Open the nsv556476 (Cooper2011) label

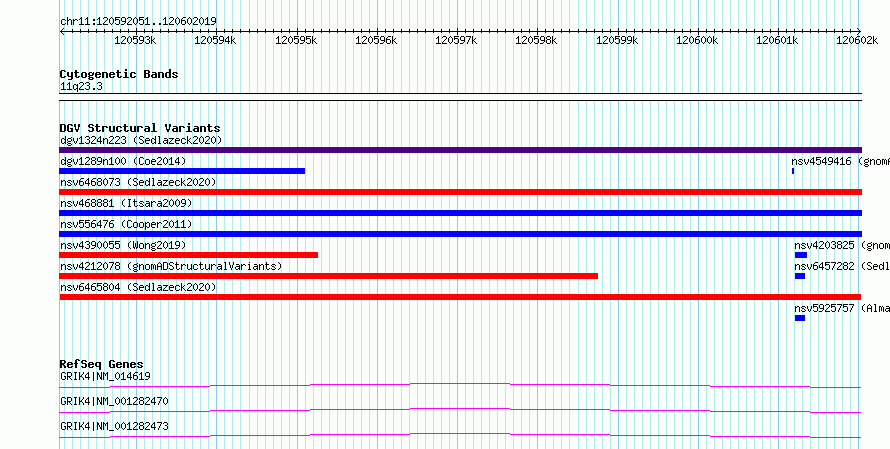pos(126,224)
